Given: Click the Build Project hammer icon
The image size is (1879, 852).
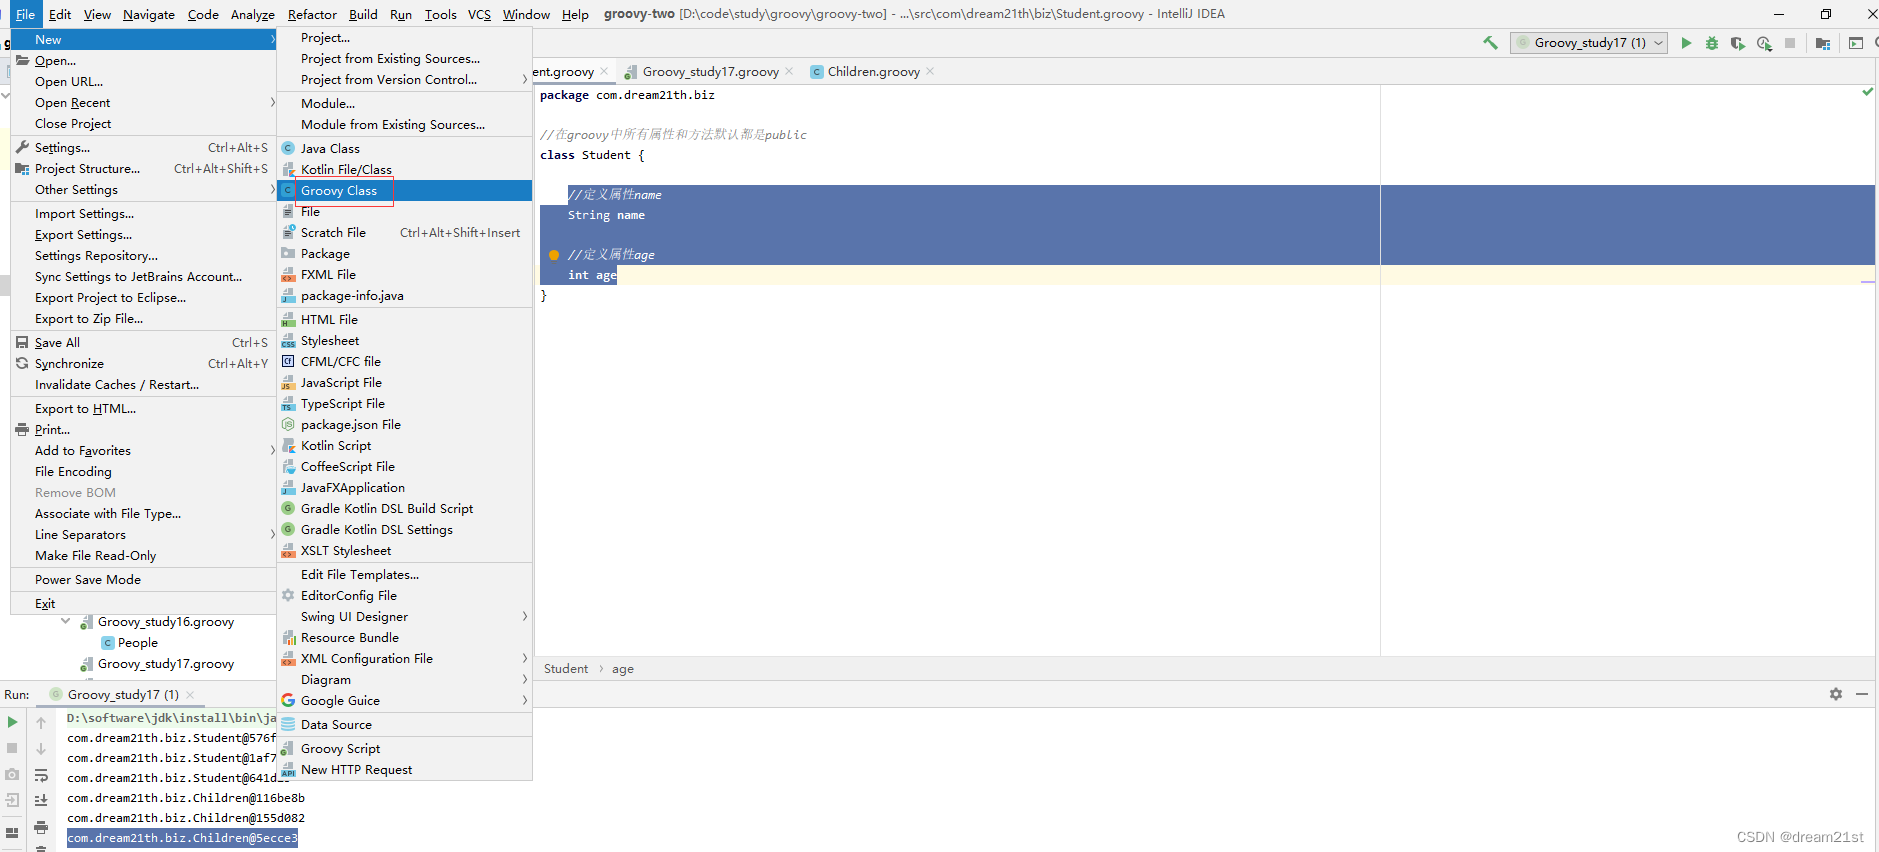Looking at the screenshot, I should coord(1490,43).
